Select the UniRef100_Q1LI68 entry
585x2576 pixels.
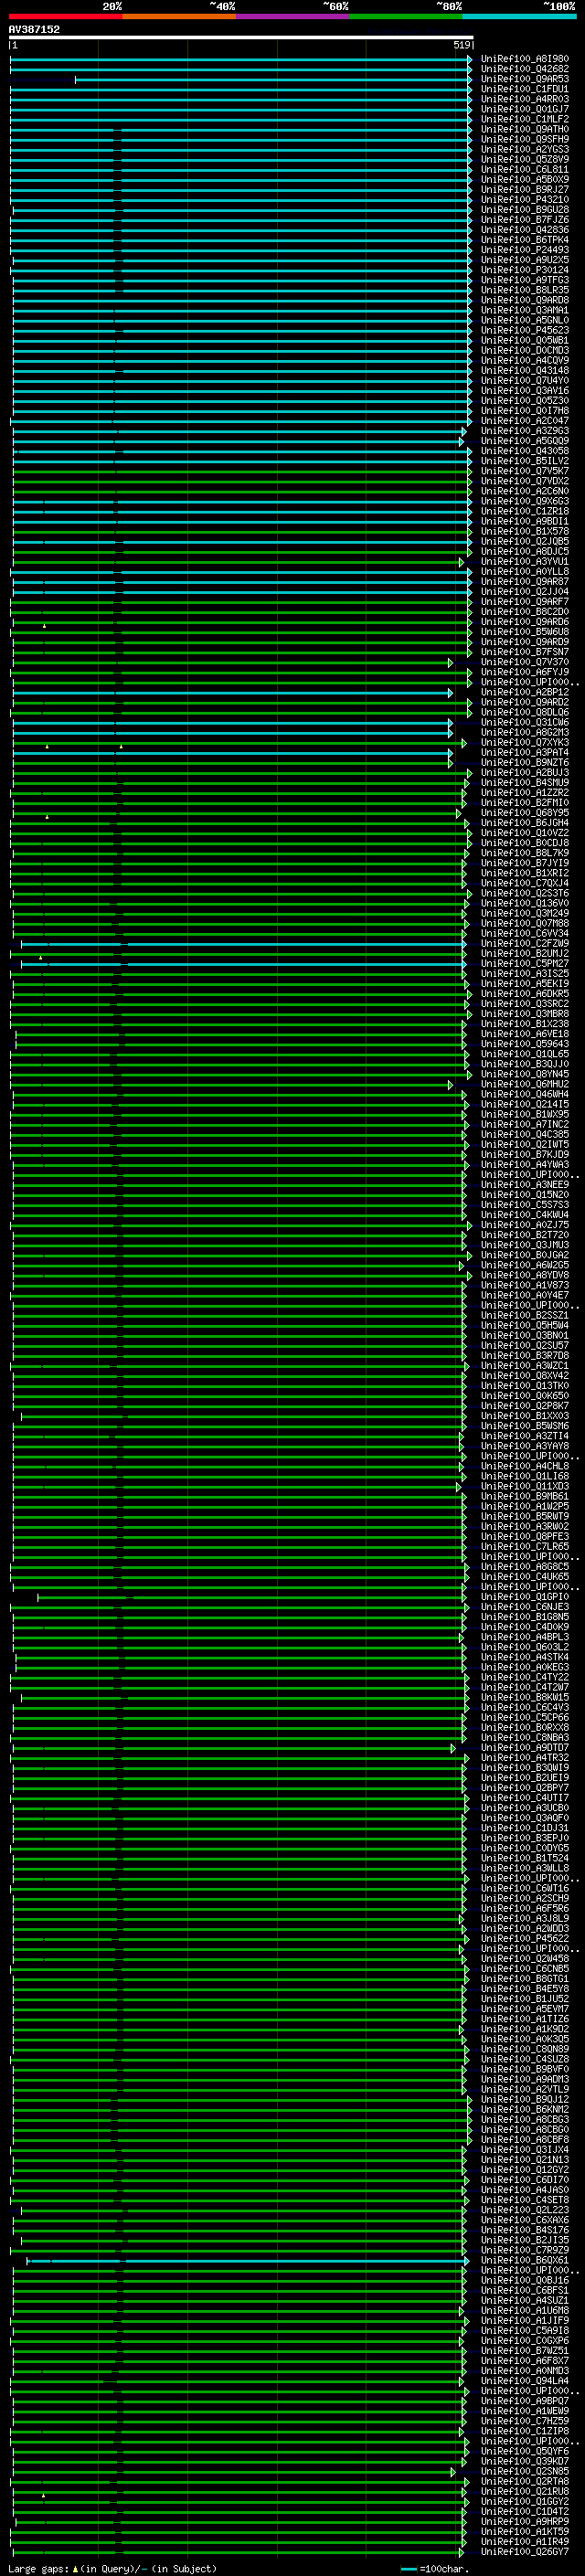pyautogui.click(x=525, y=1476)
